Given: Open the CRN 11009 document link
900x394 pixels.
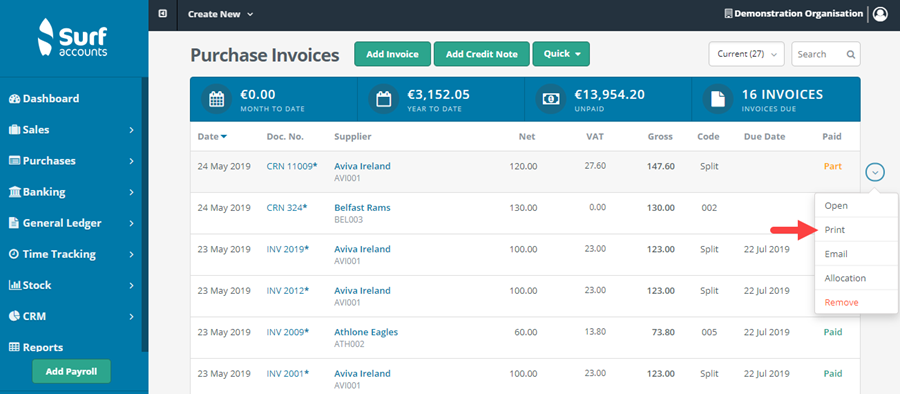Looking at the screenshot, I should coord(292,166).
